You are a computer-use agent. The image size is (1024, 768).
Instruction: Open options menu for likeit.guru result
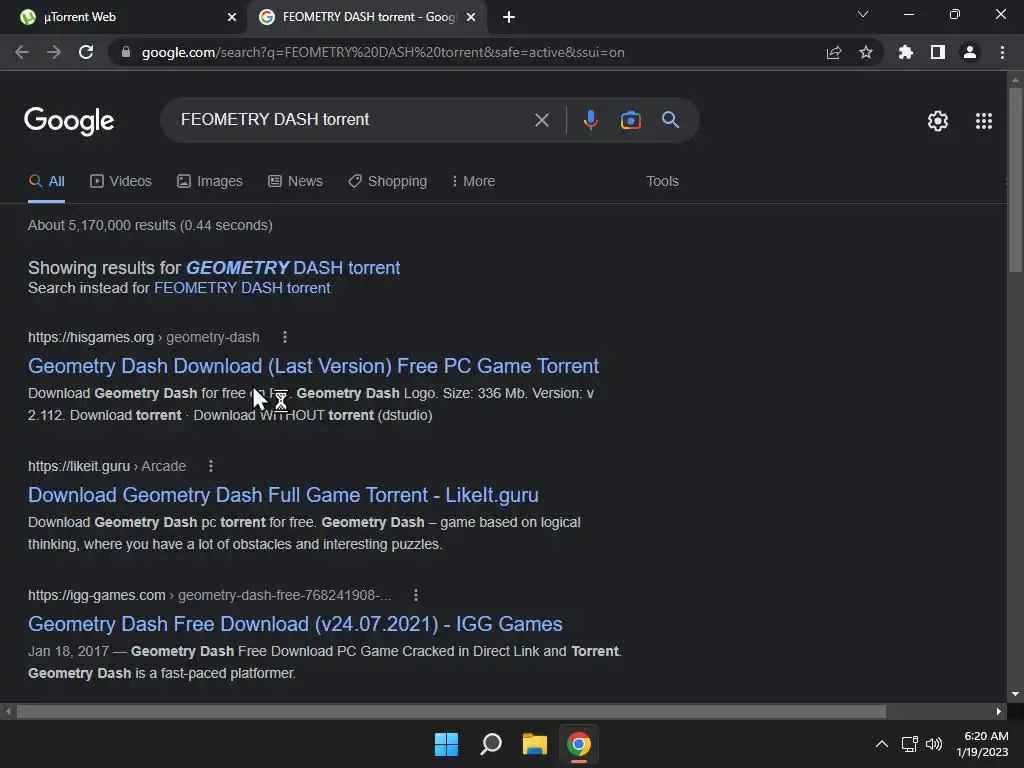coord(210,466)
